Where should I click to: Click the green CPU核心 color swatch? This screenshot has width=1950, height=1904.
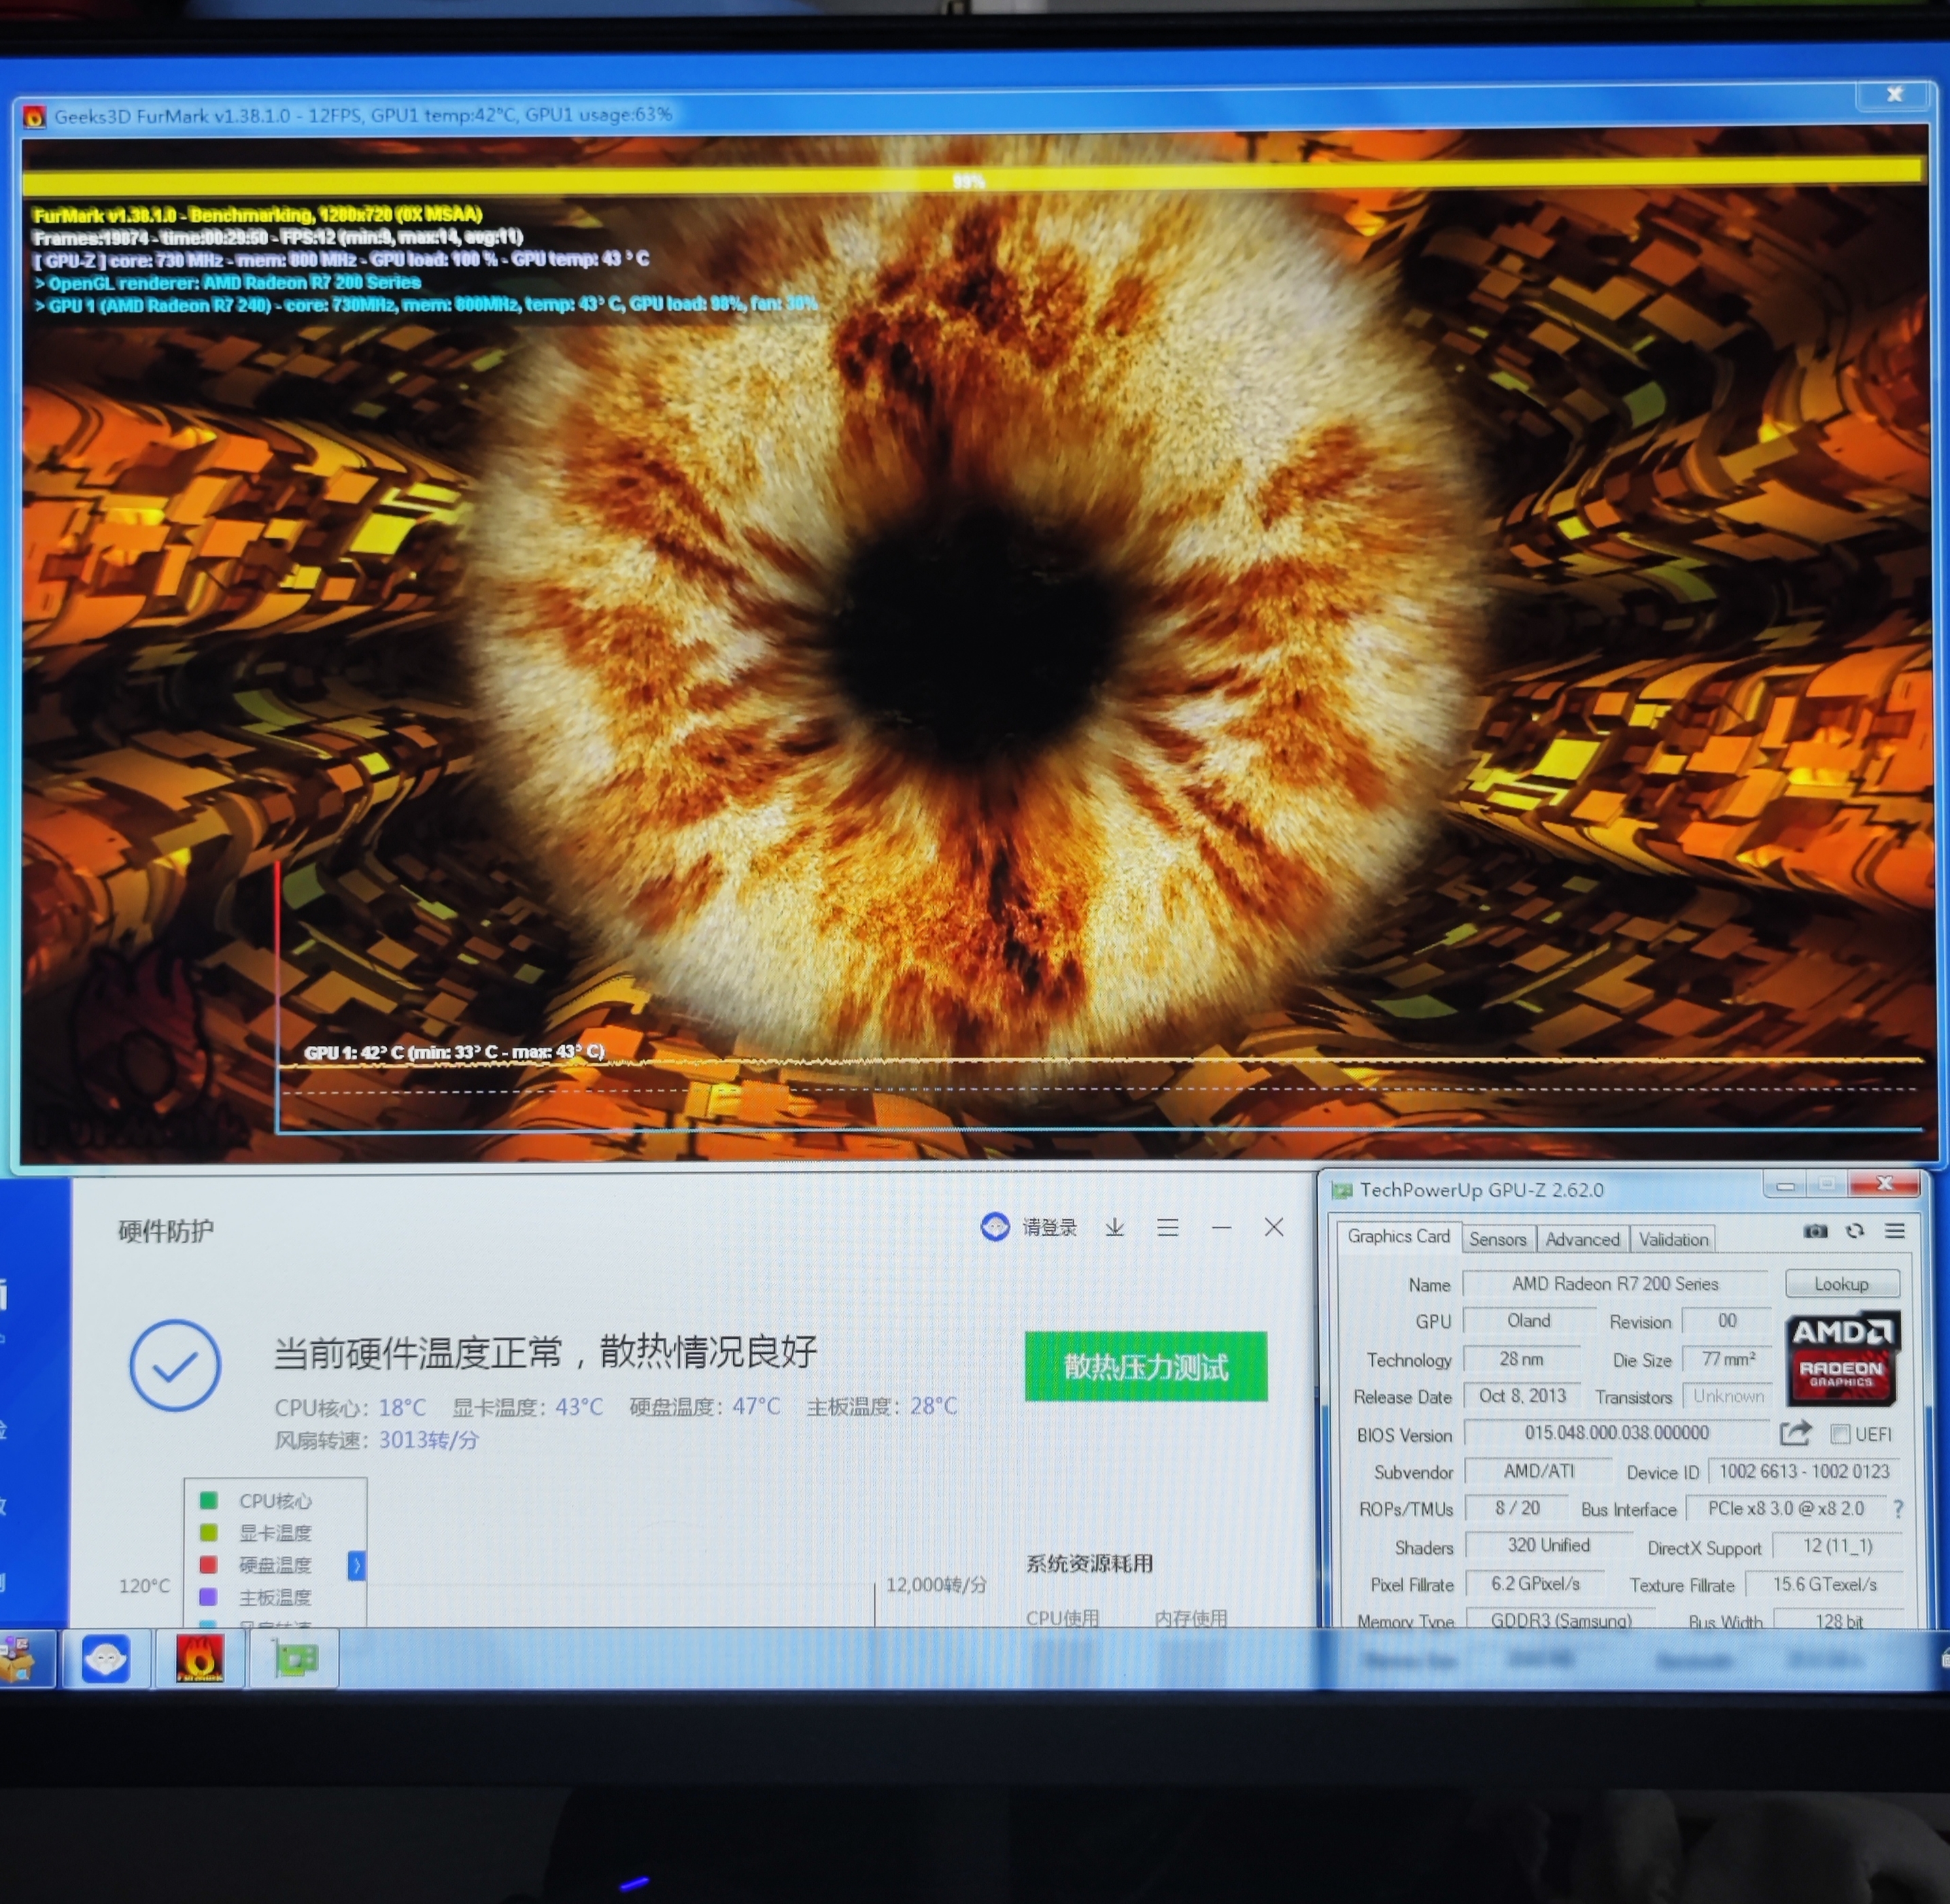click(x=209, y=1500)
